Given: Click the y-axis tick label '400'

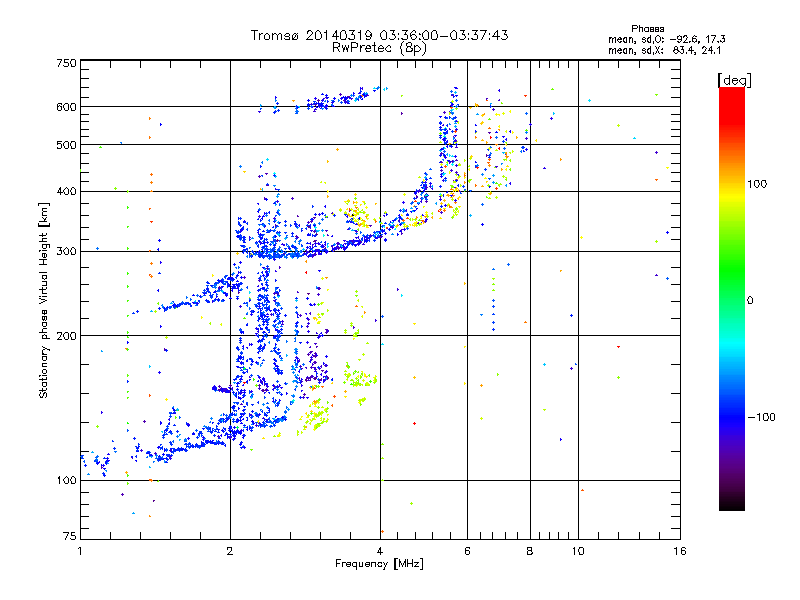Looking at the screenshot, I should 66,192.
